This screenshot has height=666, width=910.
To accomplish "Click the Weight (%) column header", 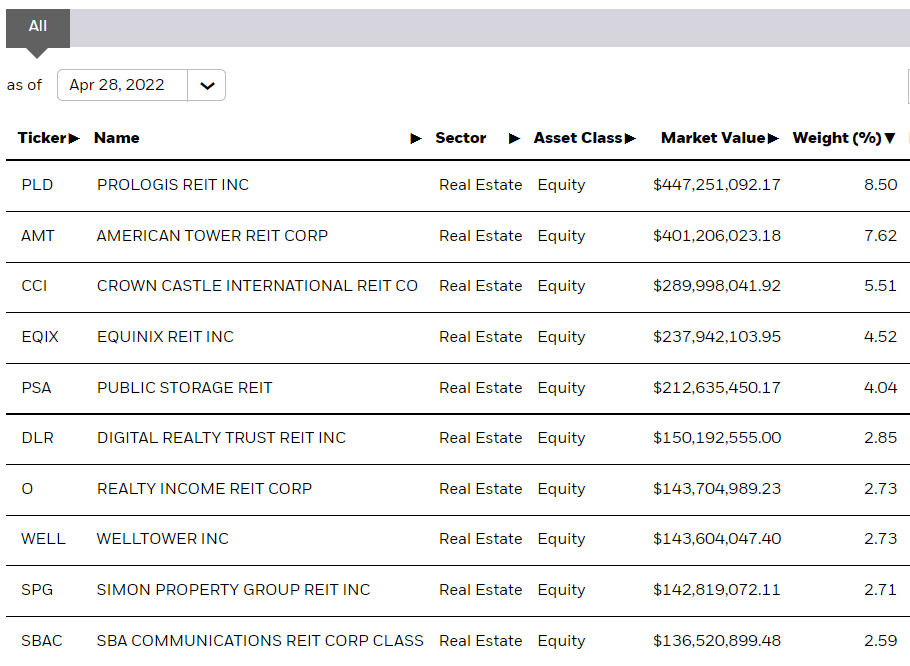I will [837, 138].
